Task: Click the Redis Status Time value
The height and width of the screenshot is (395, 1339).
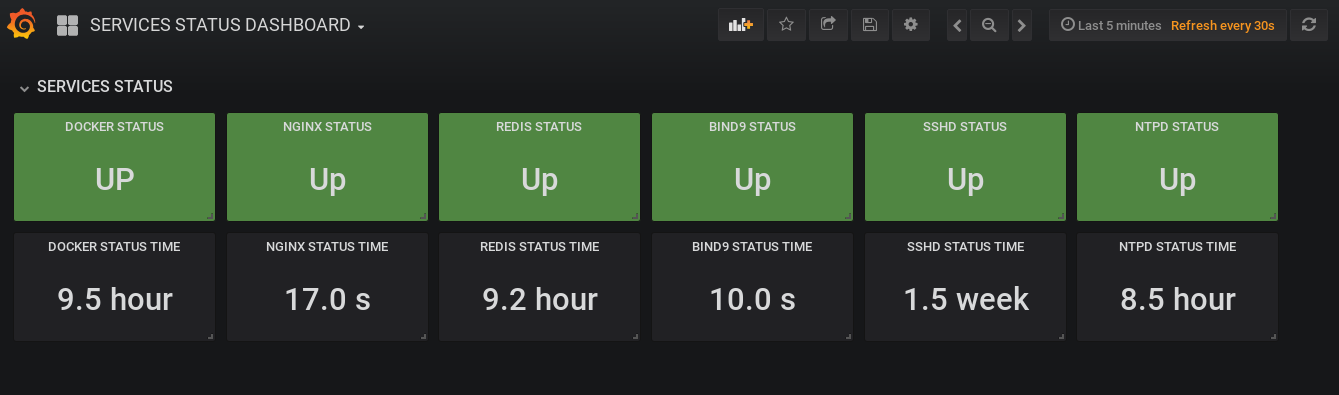Action: [539, 299]
